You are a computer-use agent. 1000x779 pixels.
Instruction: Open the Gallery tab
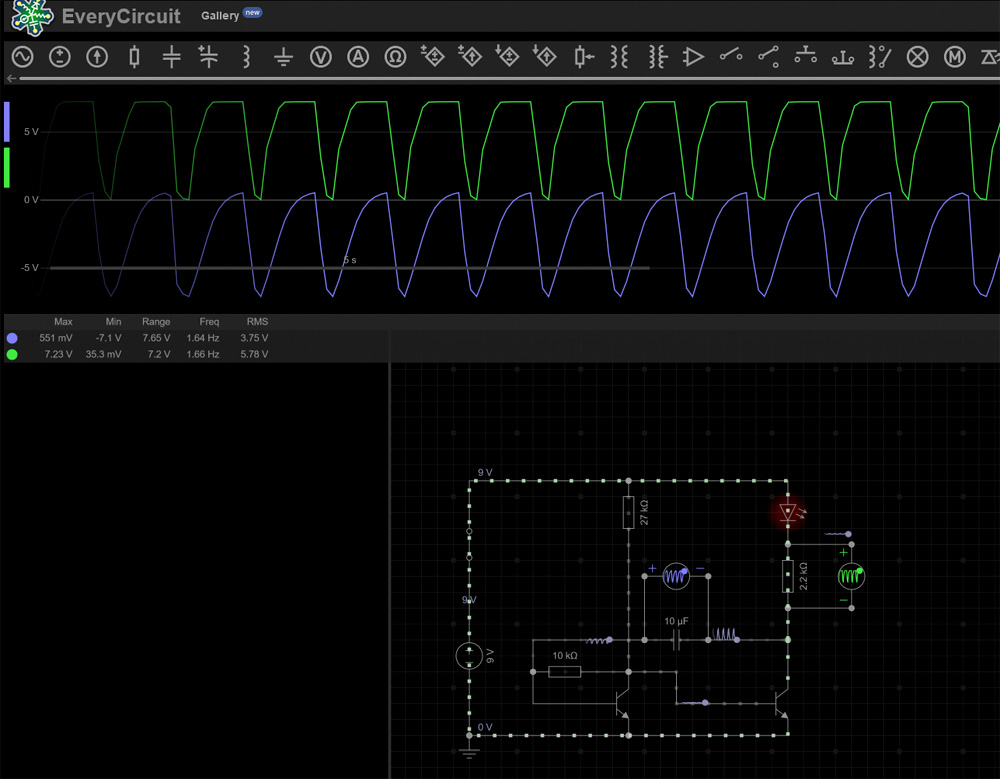(x=220, y=16)
